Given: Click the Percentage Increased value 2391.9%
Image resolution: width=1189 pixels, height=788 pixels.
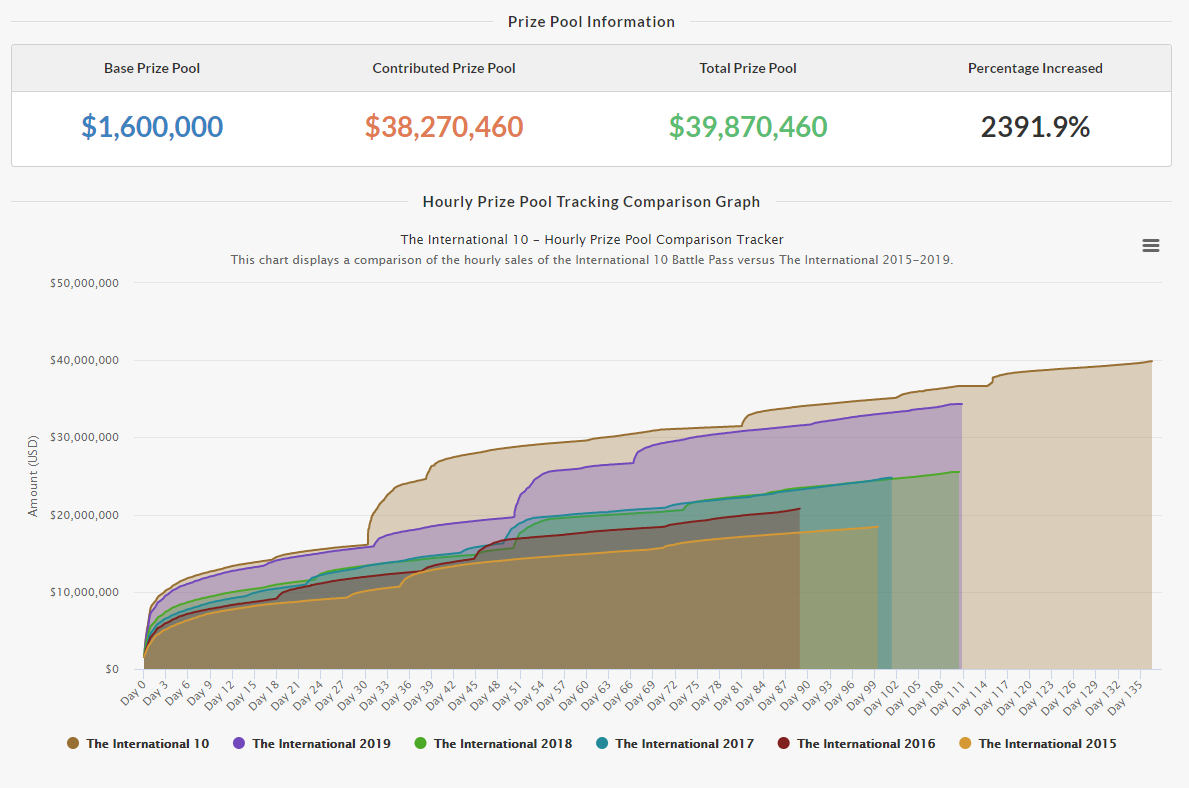Looking at the screenshot, I should 1035,127.
